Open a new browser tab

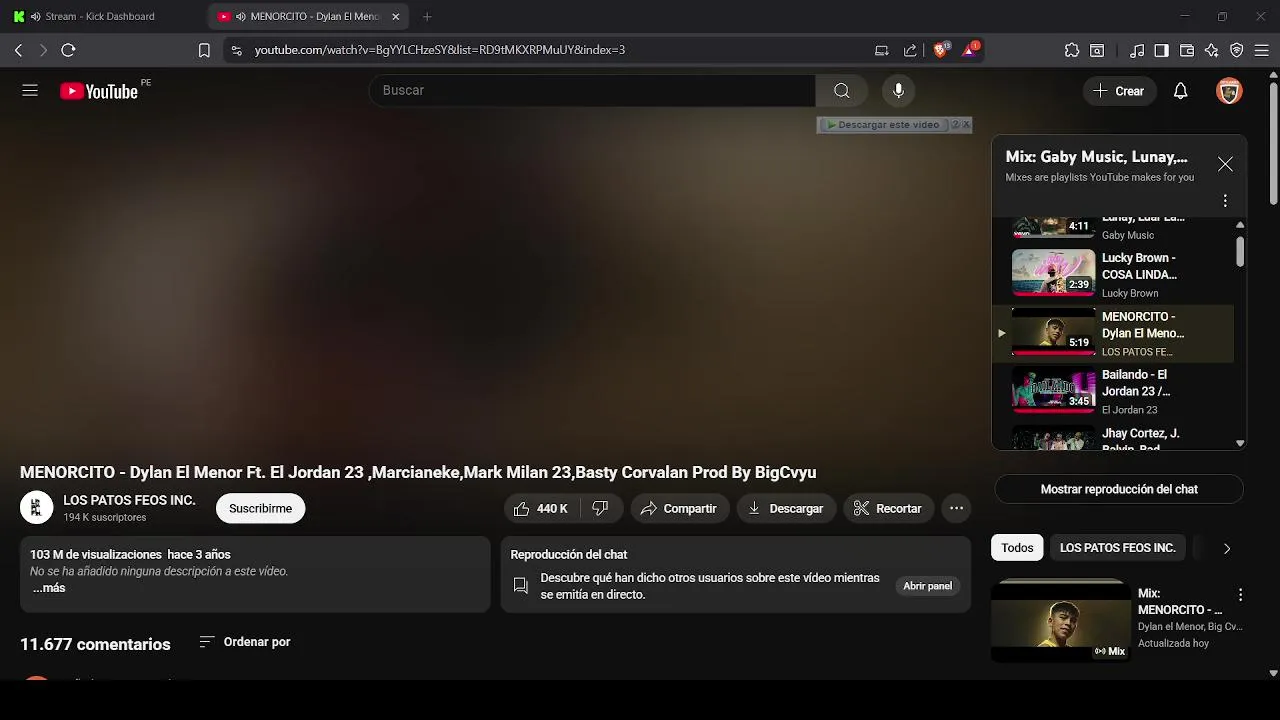point(427,17)
